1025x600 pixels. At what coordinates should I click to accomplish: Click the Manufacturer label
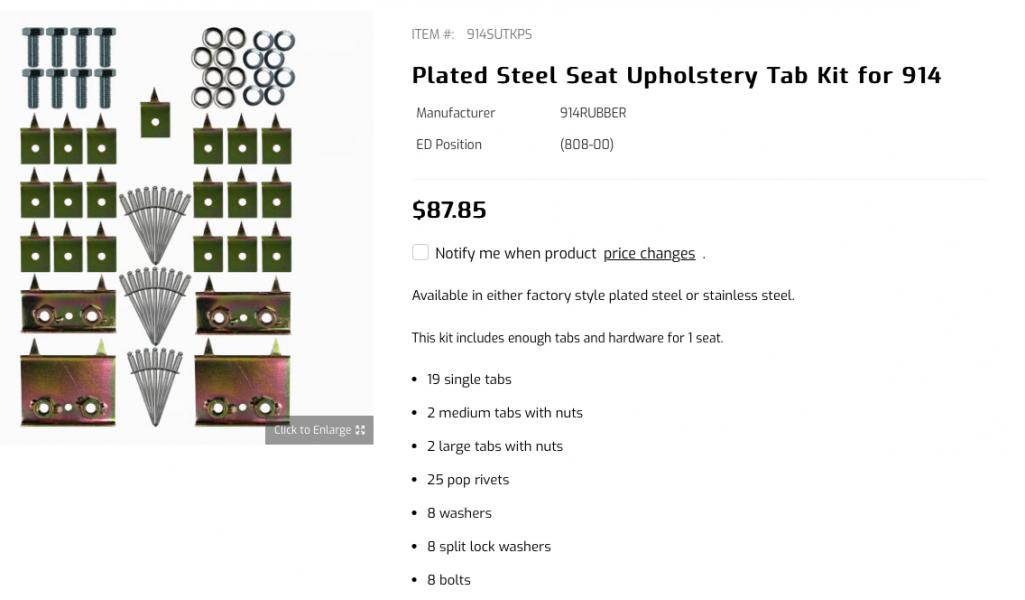(456, 113)
